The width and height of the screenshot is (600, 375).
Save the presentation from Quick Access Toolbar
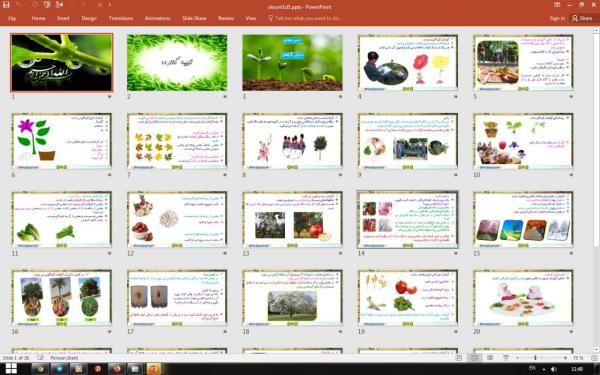6,5
